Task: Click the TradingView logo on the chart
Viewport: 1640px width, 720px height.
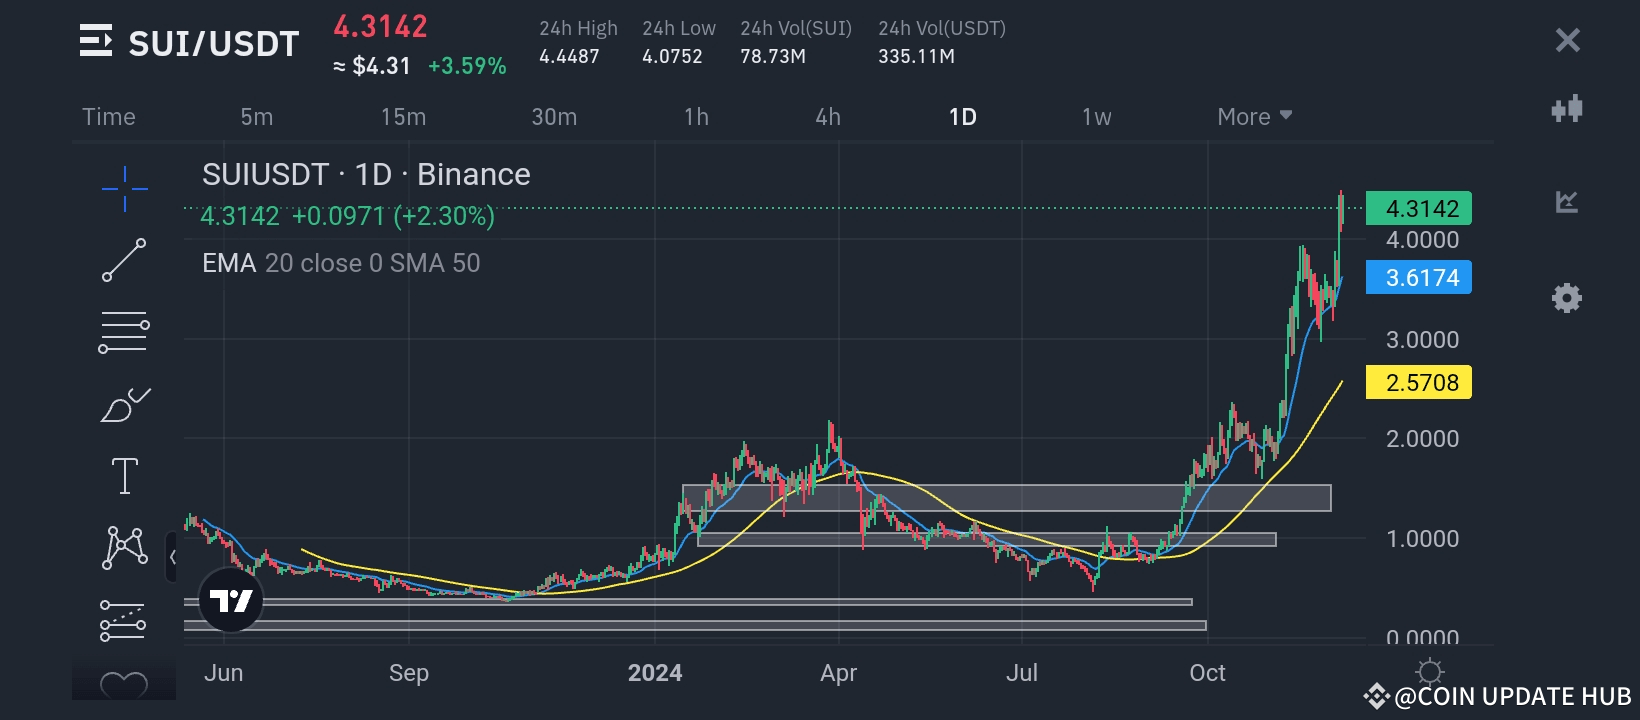Action: pyautogui.click(x=231, y=600)
